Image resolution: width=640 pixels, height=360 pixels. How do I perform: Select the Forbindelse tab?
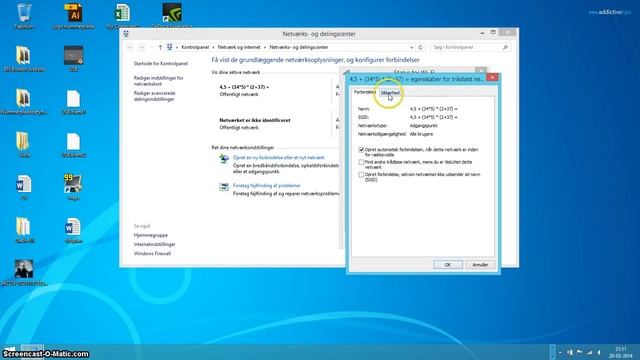click(x=364, y=92)
